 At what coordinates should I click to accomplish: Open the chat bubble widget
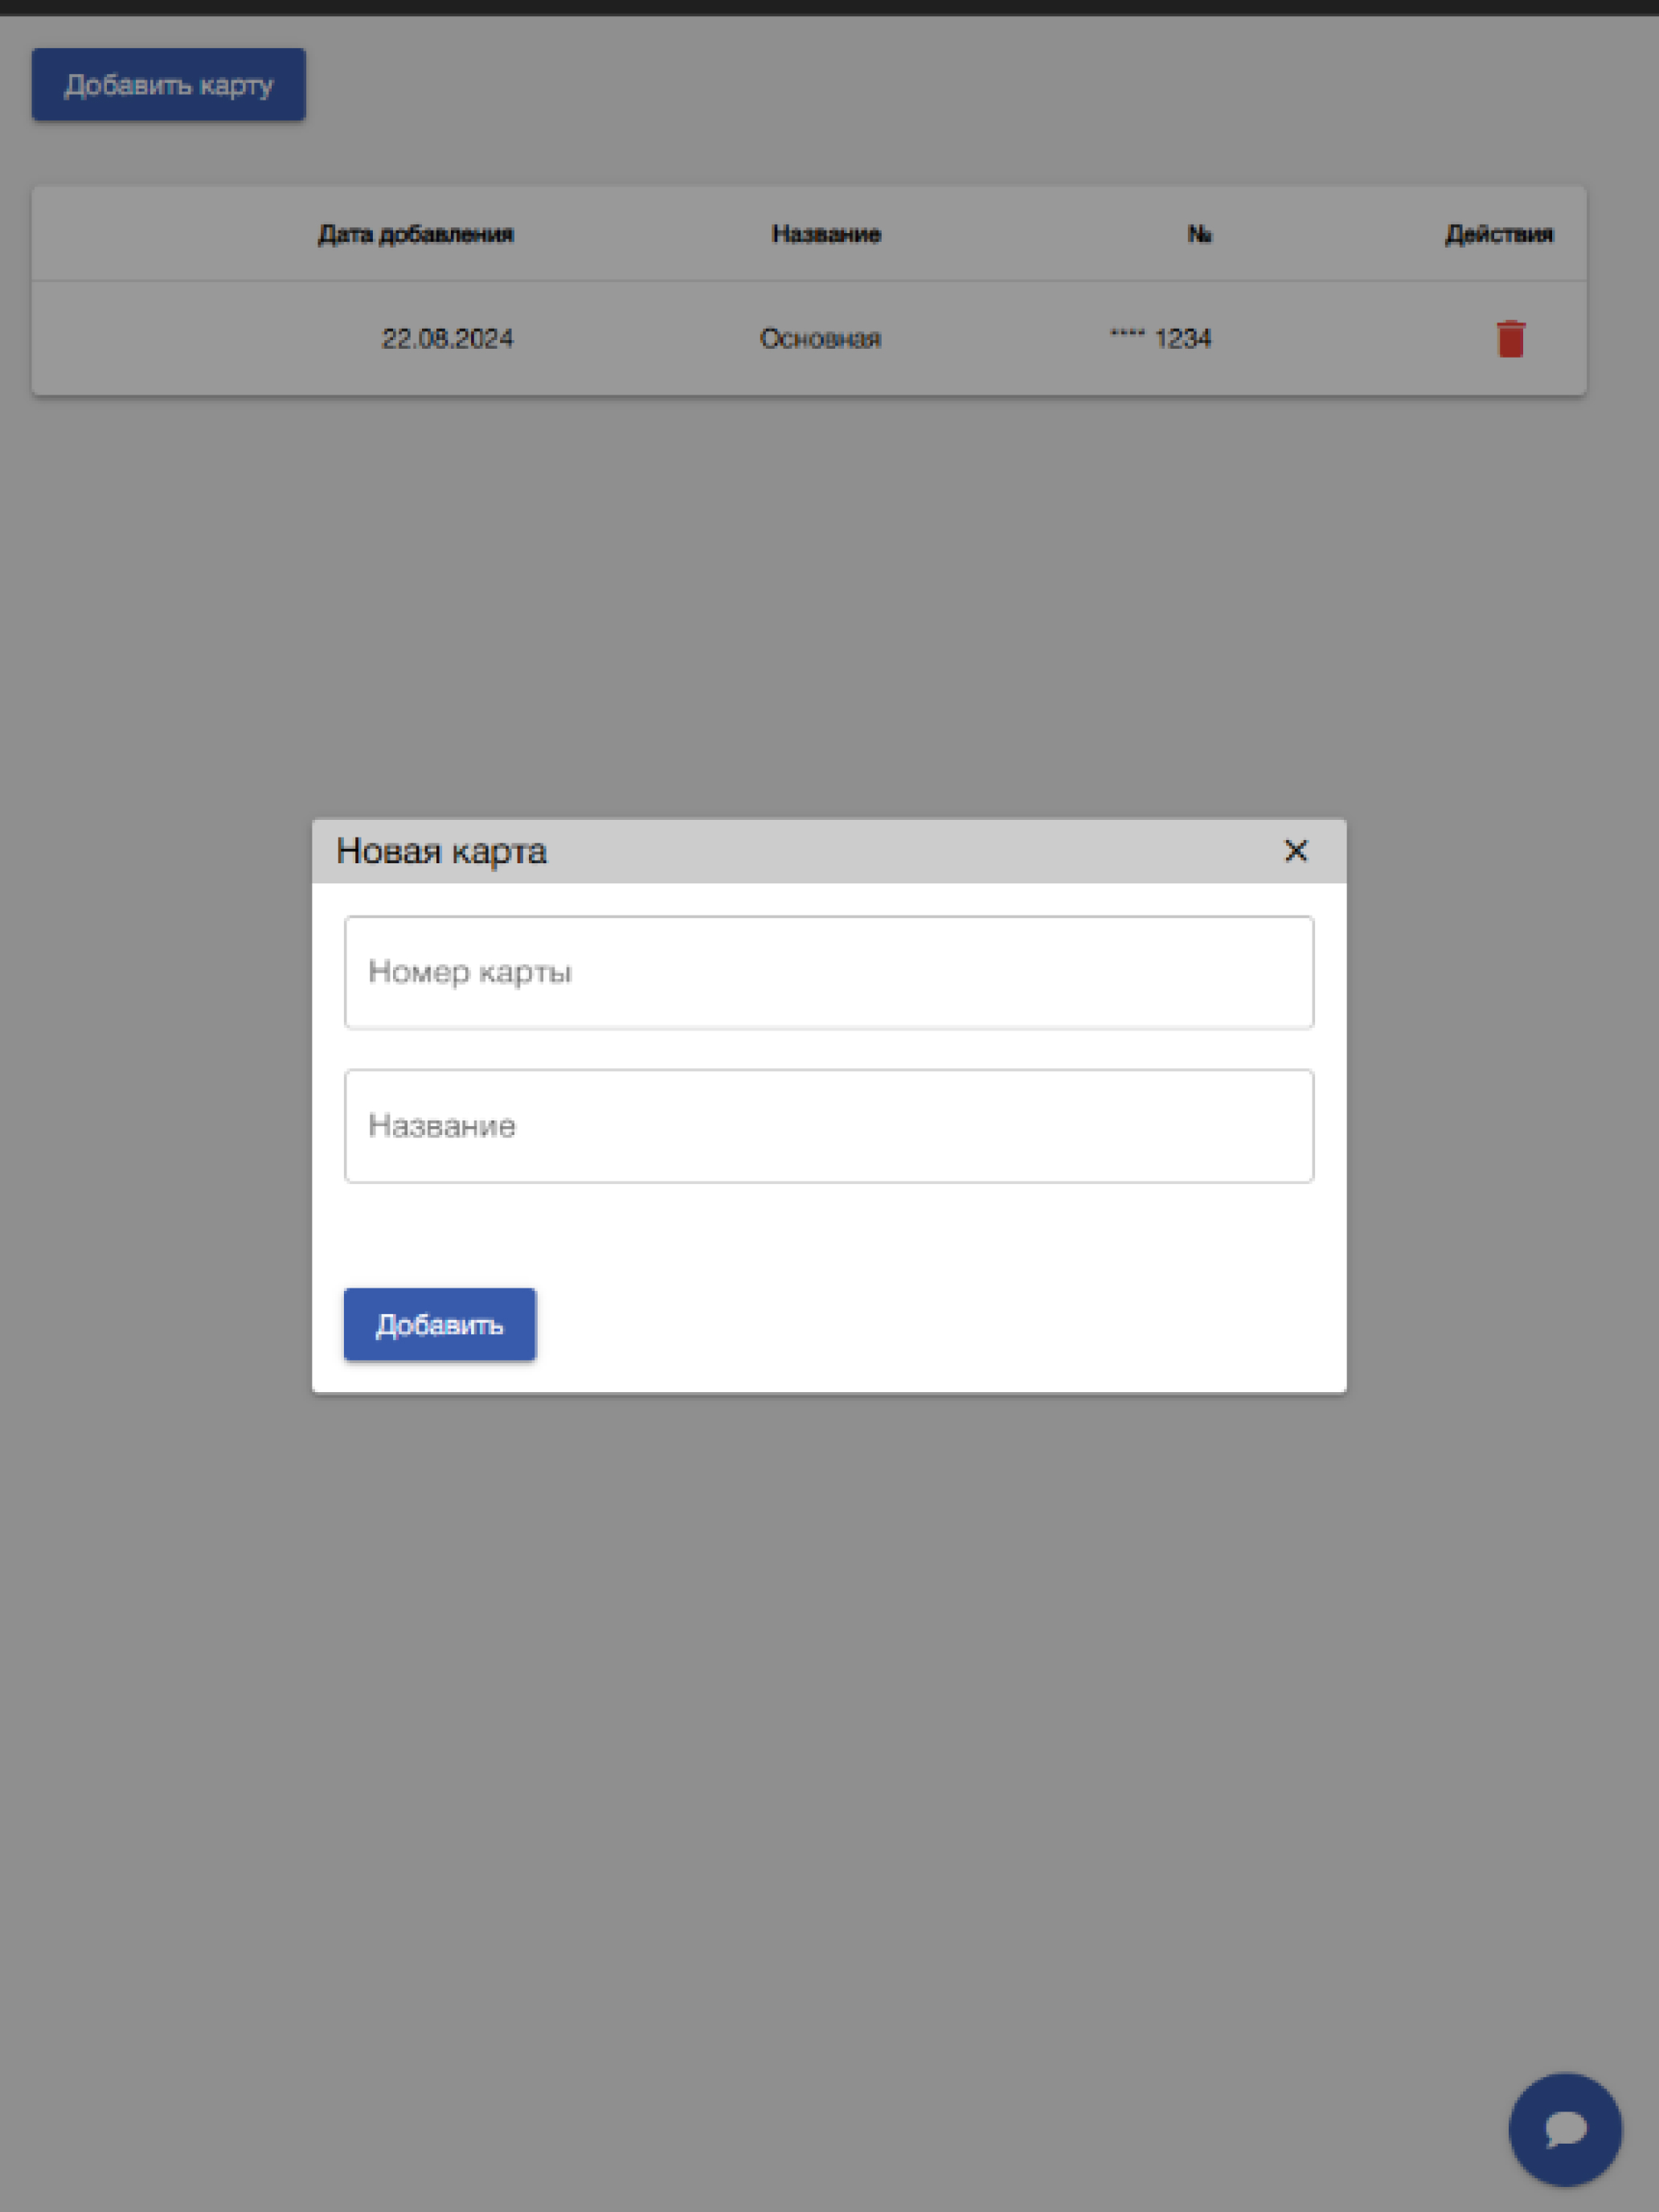pos(1565,2130)
